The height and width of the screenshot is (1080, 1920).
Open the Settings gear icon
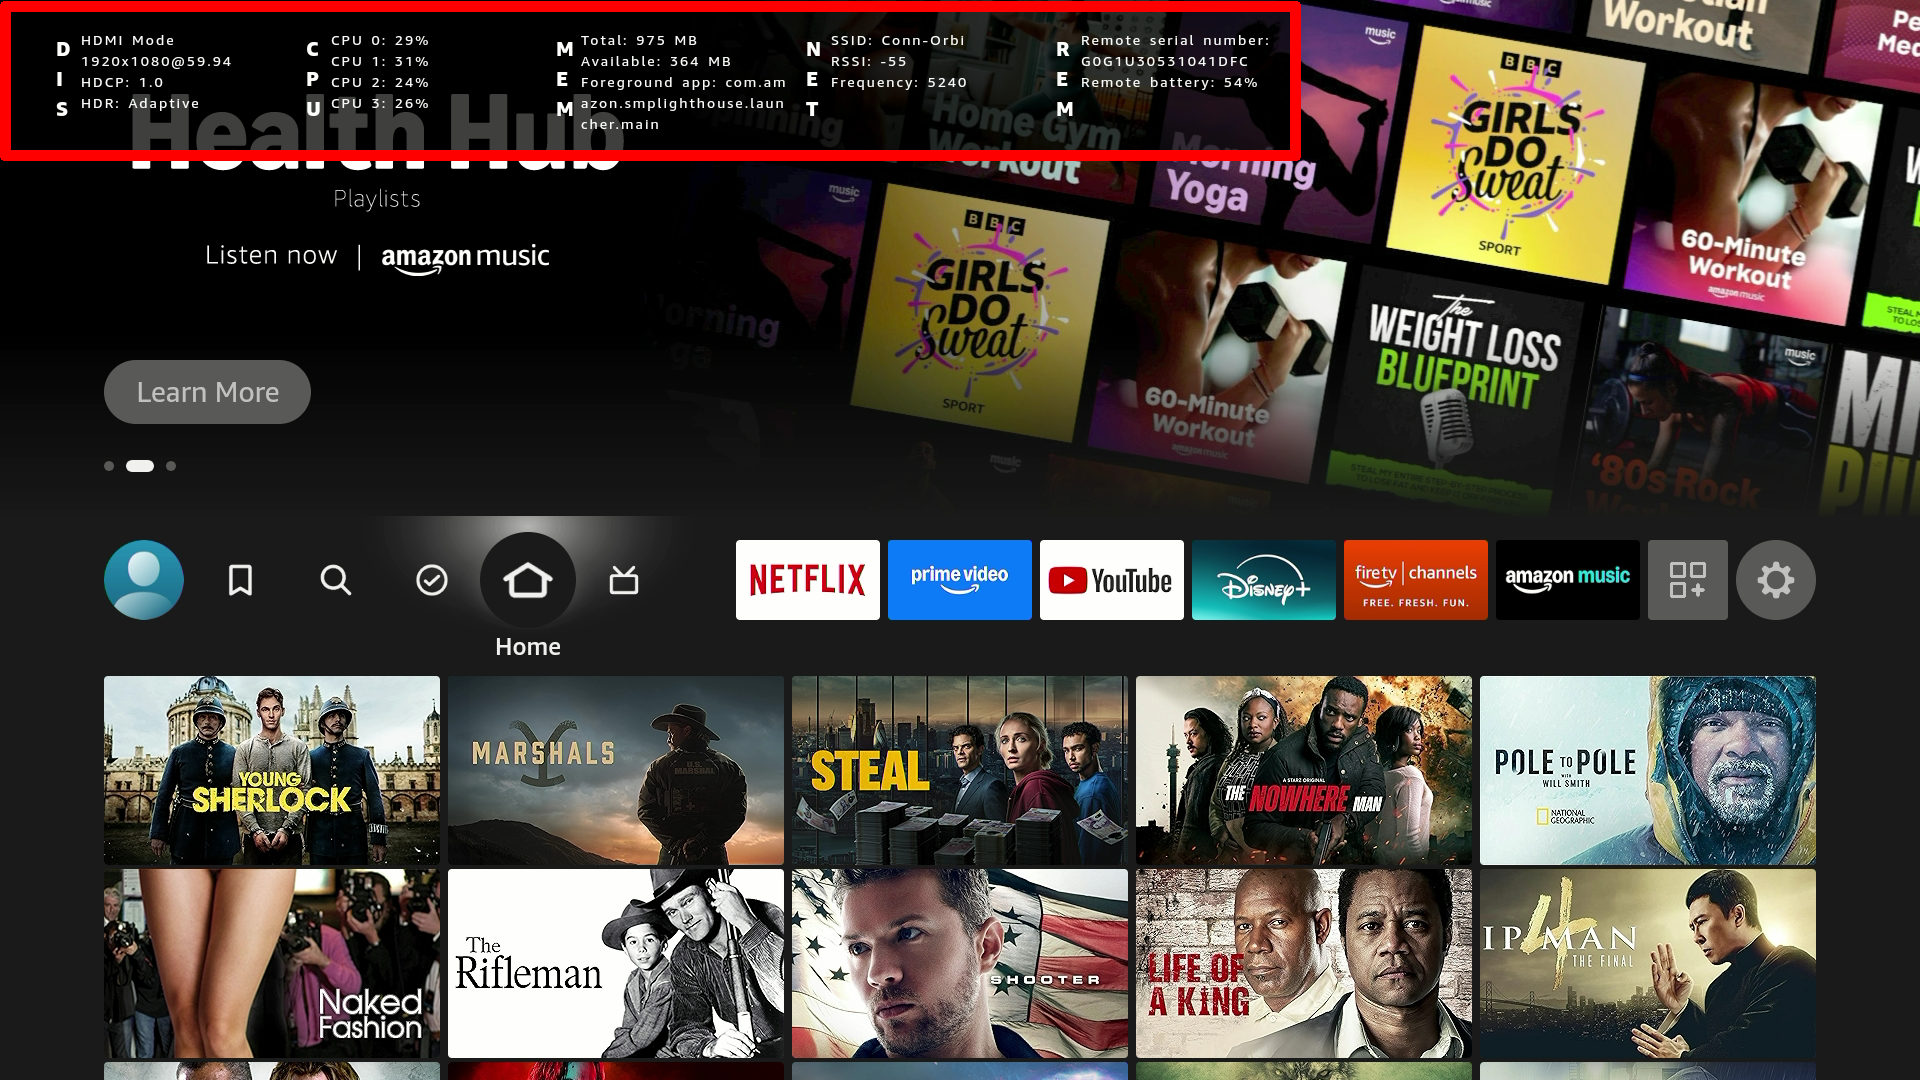[x=1776, y=580]
